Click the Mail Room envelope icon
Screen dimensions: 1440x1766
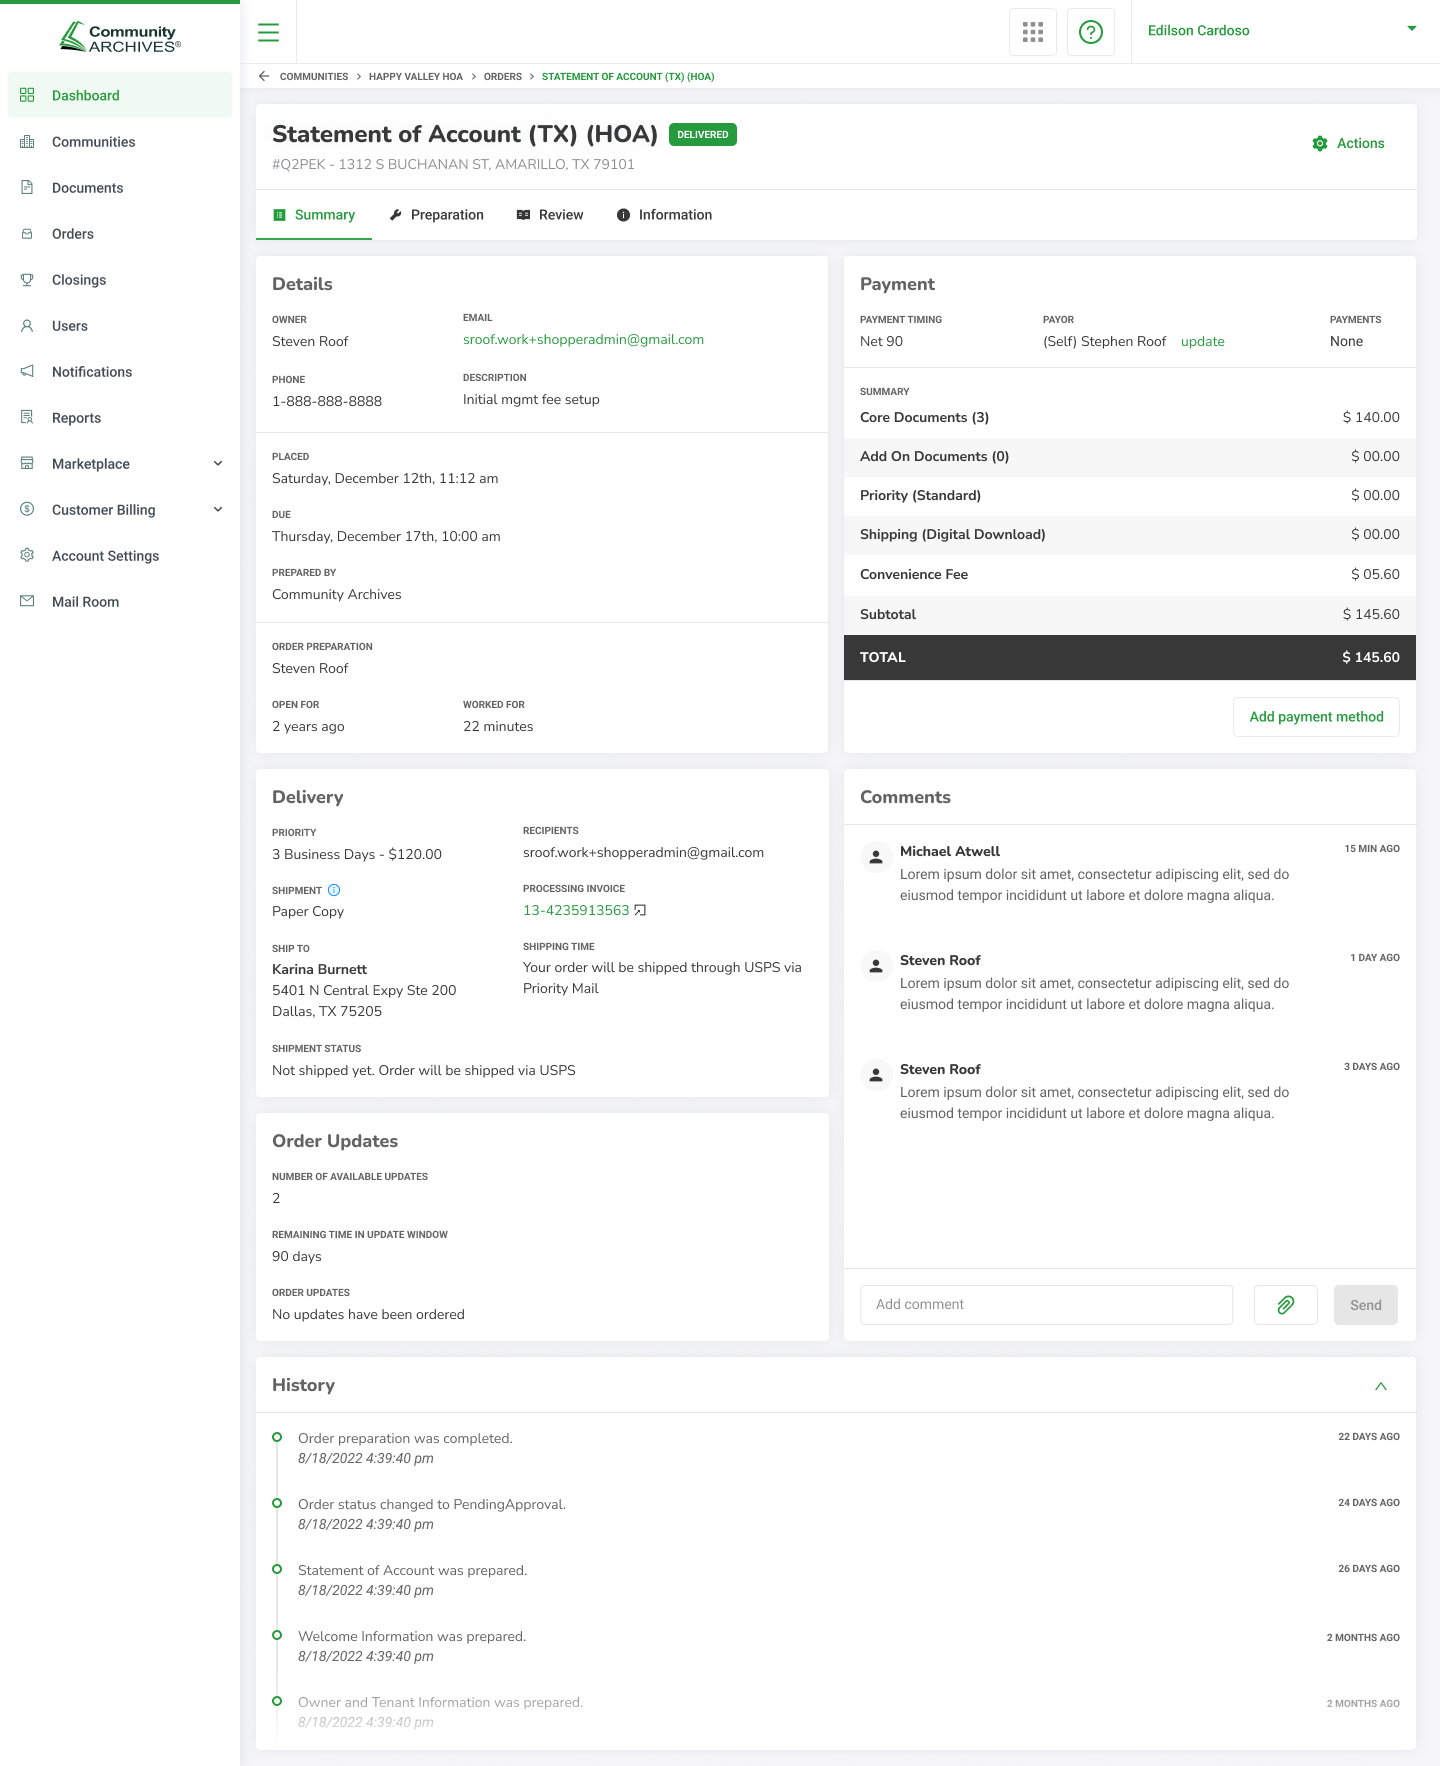(x=27, y=602)
